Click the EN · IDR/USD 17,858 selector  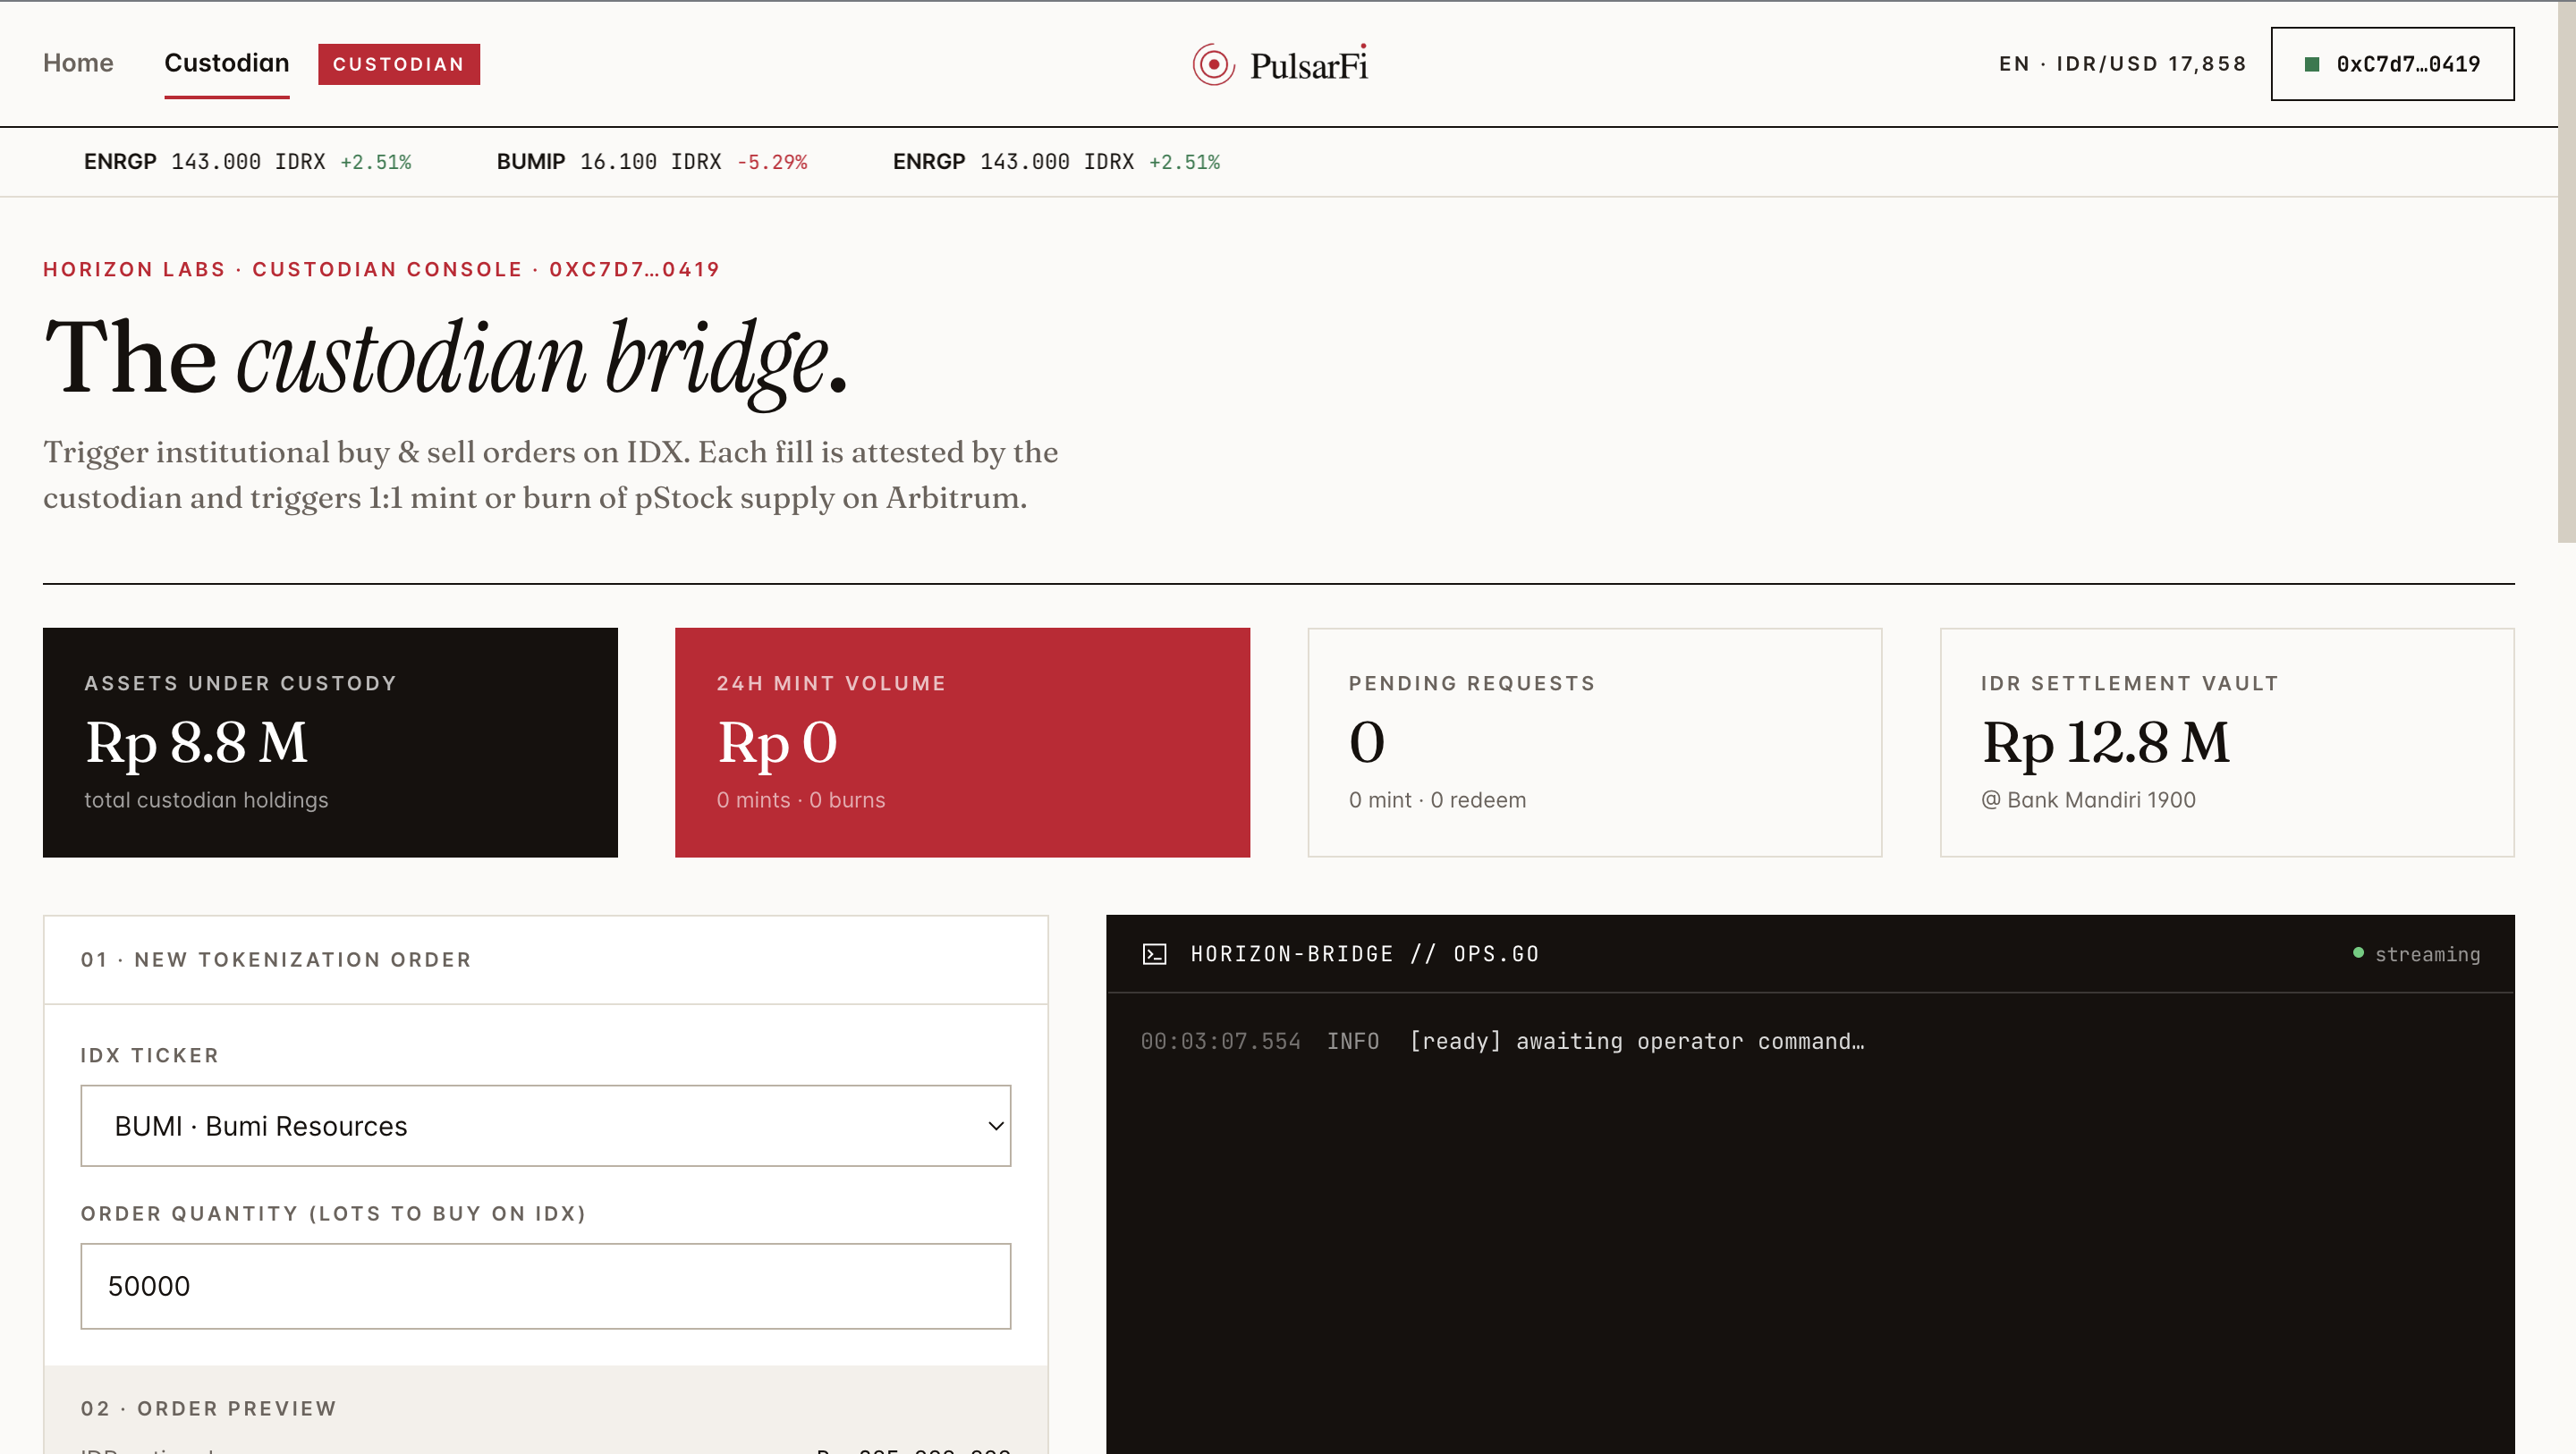tap(2122, 64)
